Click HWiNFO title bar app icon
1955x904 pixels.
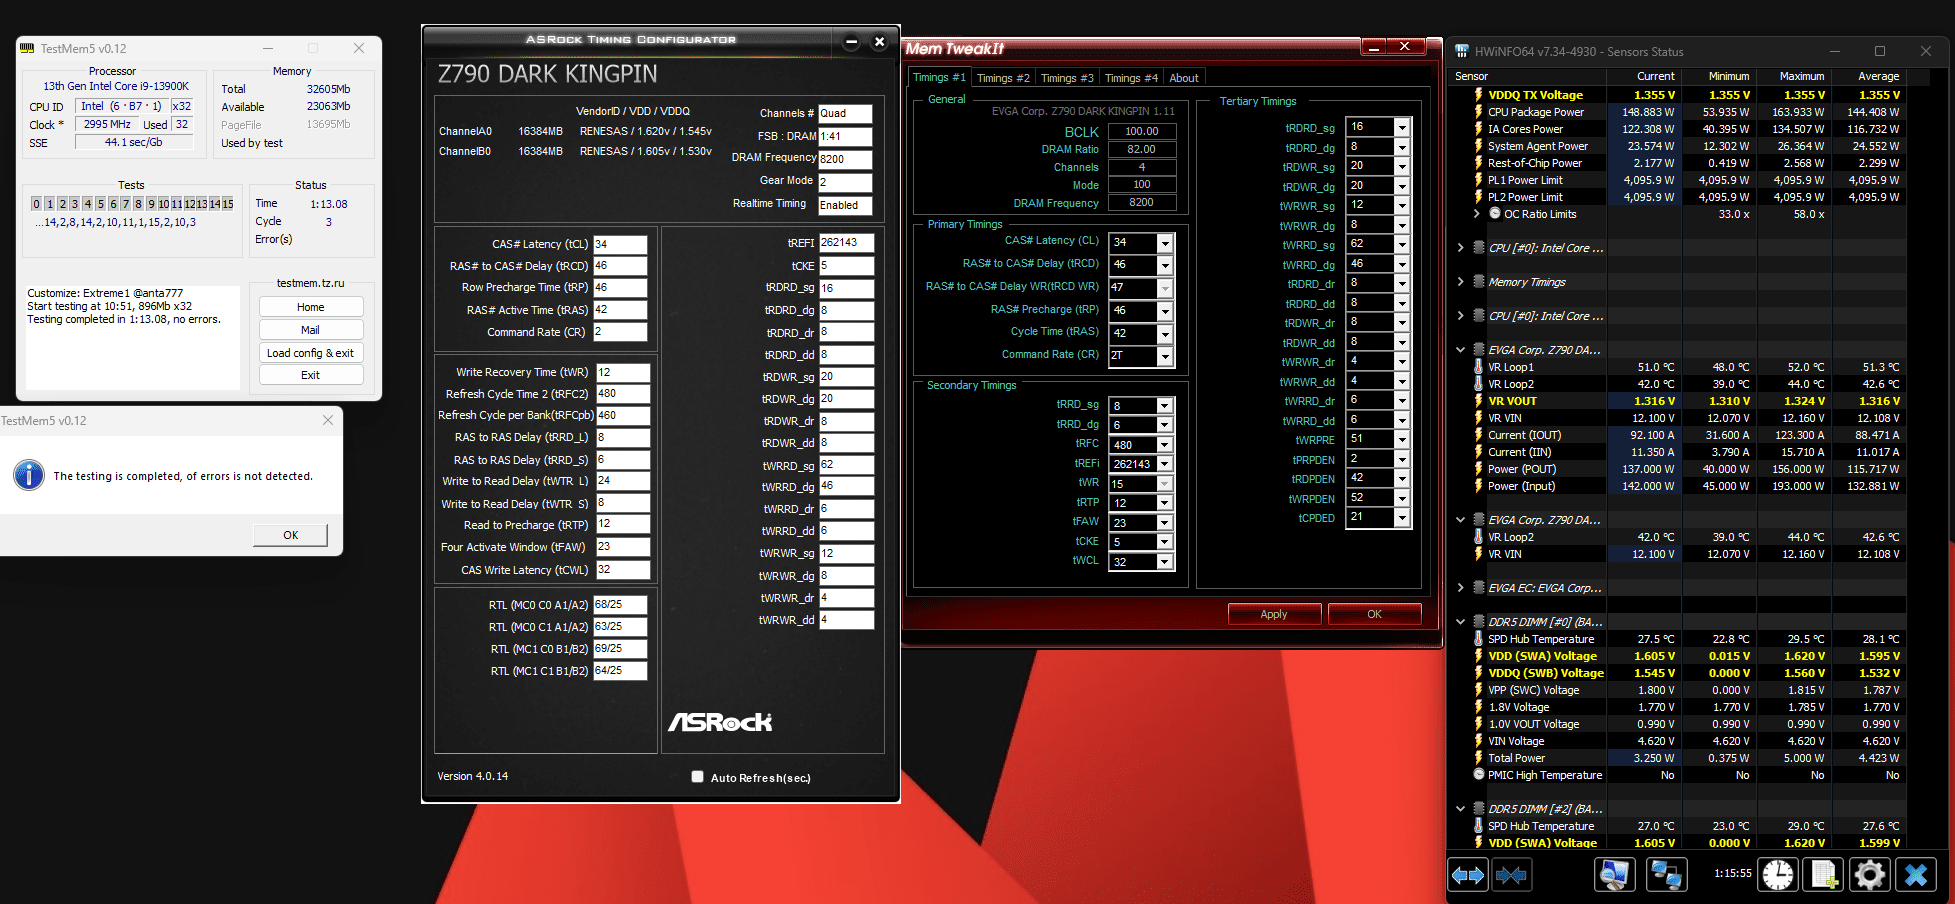coord(1462,51)
